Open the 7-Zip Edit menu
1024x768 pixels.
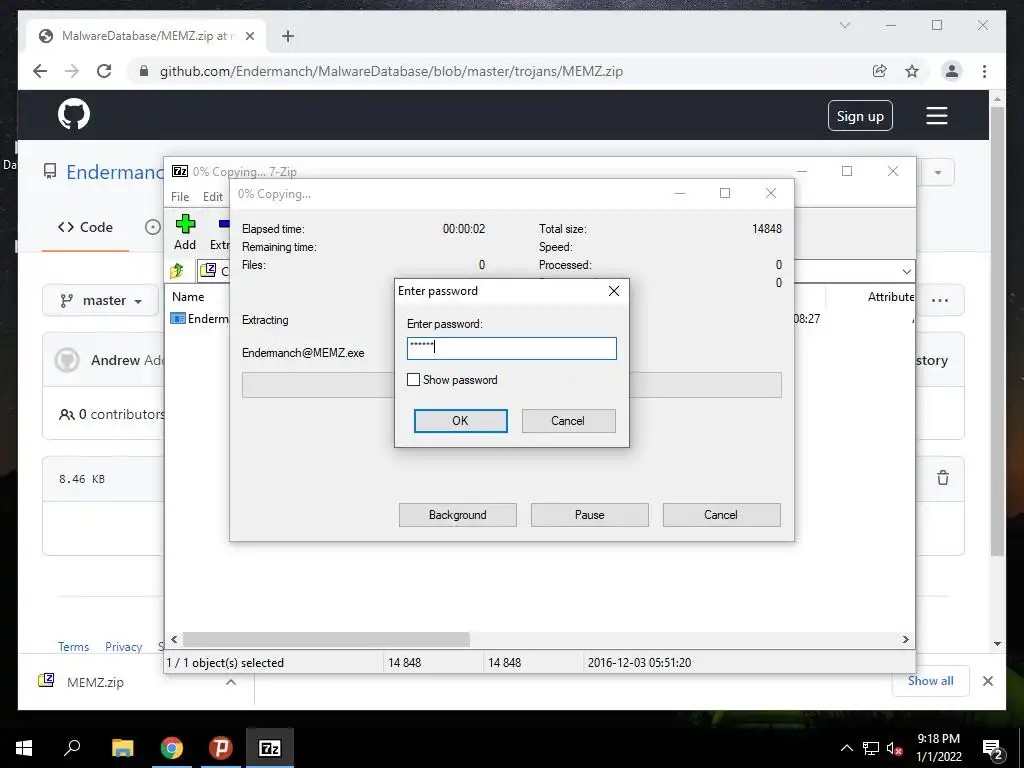click(213, 197)
